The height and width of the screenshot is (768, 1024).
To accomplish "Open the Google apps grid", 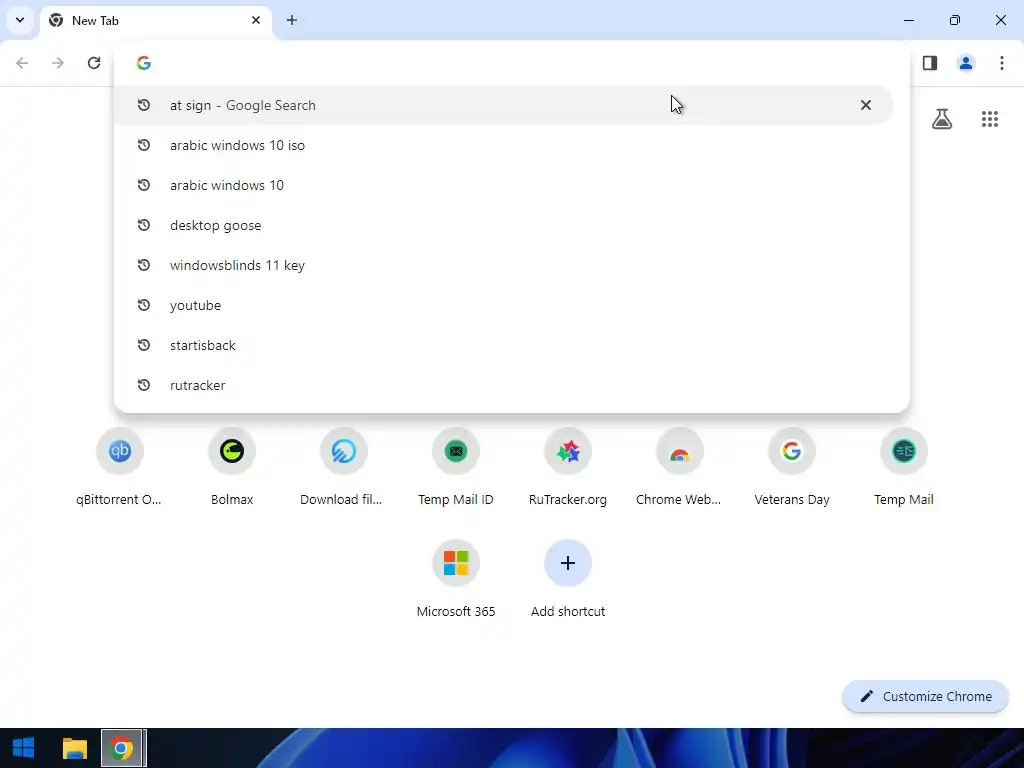I will pyautogui.click(x=990, y=119).
